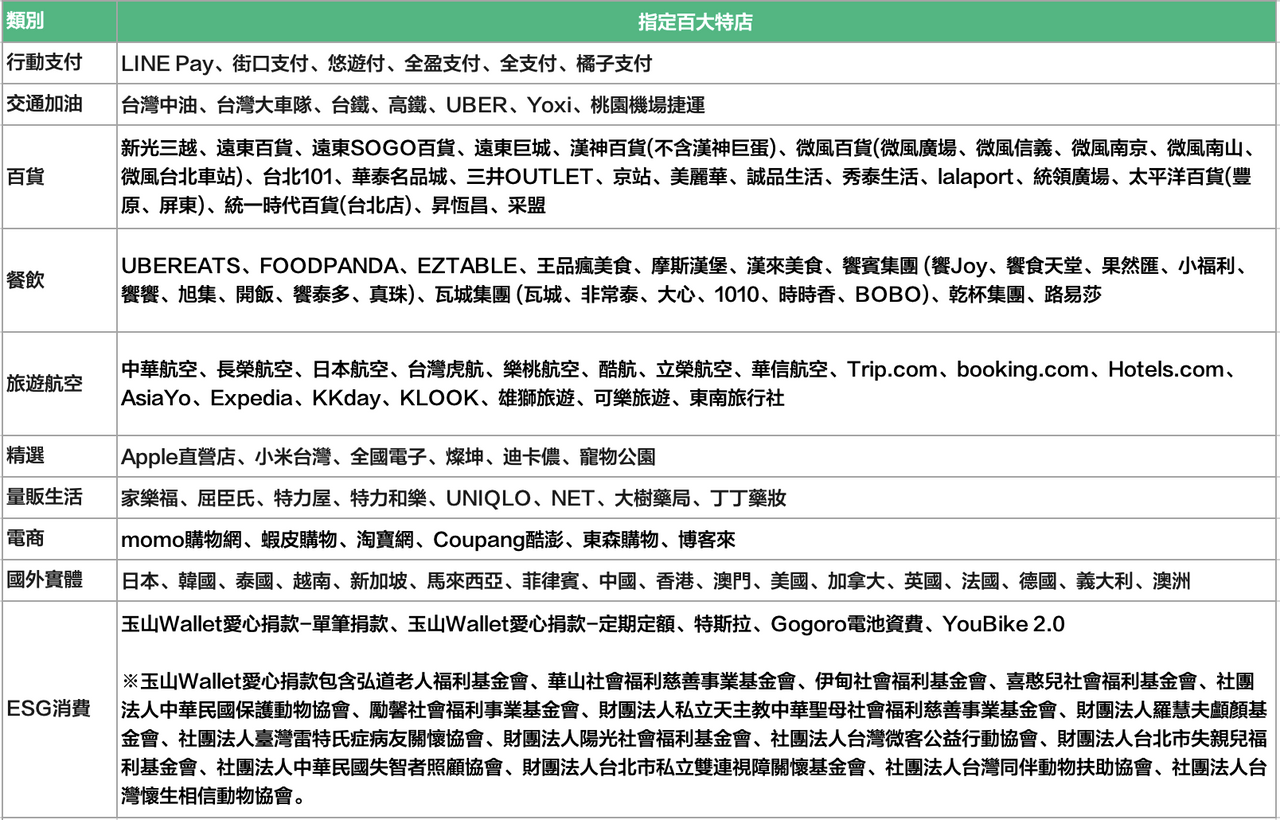Click the 路易莎 text
This screenshot has height=820, width=1280.
point(1075,295)
